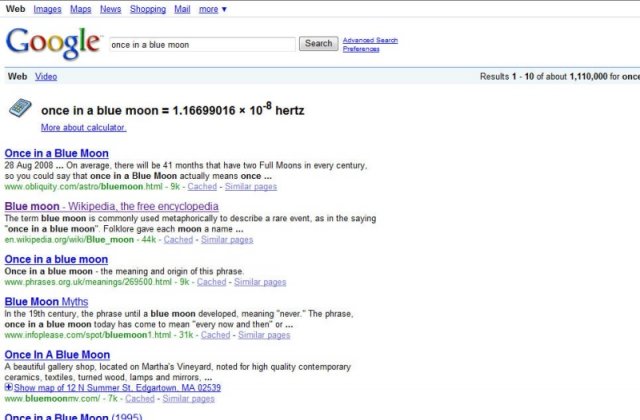
Task: Click the 'More about calculator' link
Action: pos(83,128)
